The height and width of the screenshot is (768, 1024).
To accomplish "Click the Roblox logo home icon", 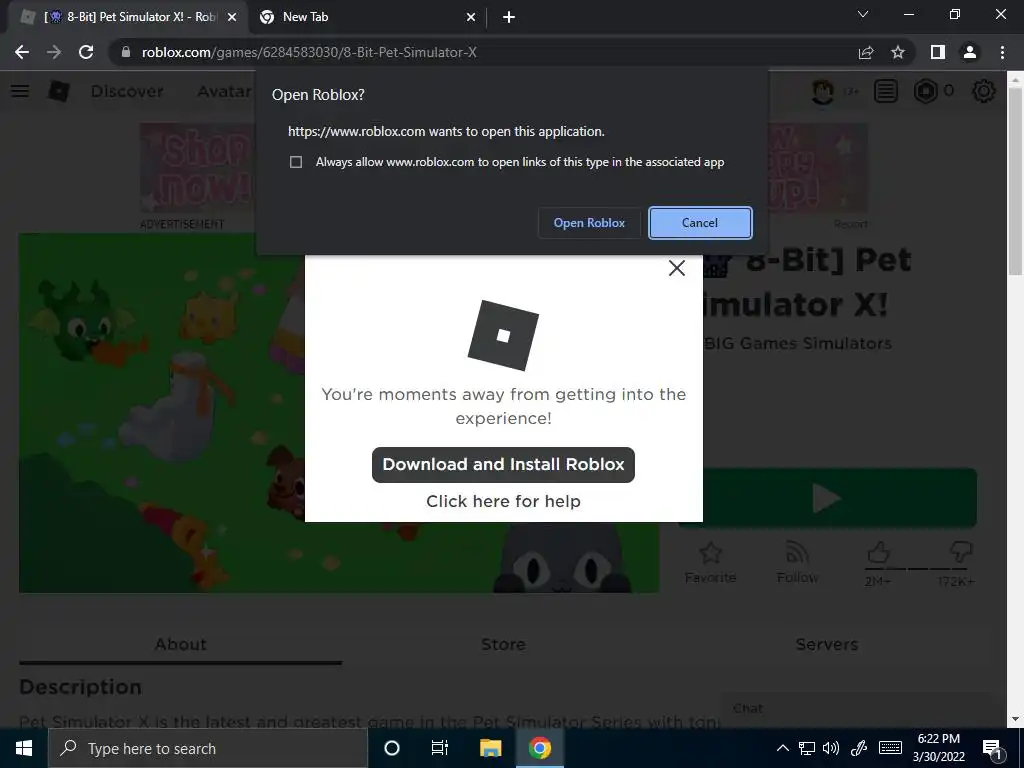I will tap(59, 91).
